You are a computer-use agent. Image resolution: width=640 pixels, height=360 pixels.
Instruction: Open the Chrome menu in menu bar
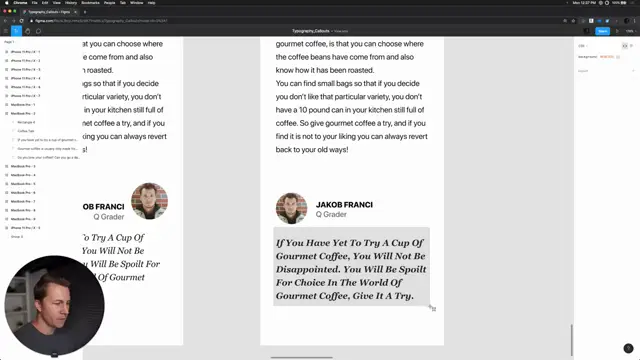20,3
